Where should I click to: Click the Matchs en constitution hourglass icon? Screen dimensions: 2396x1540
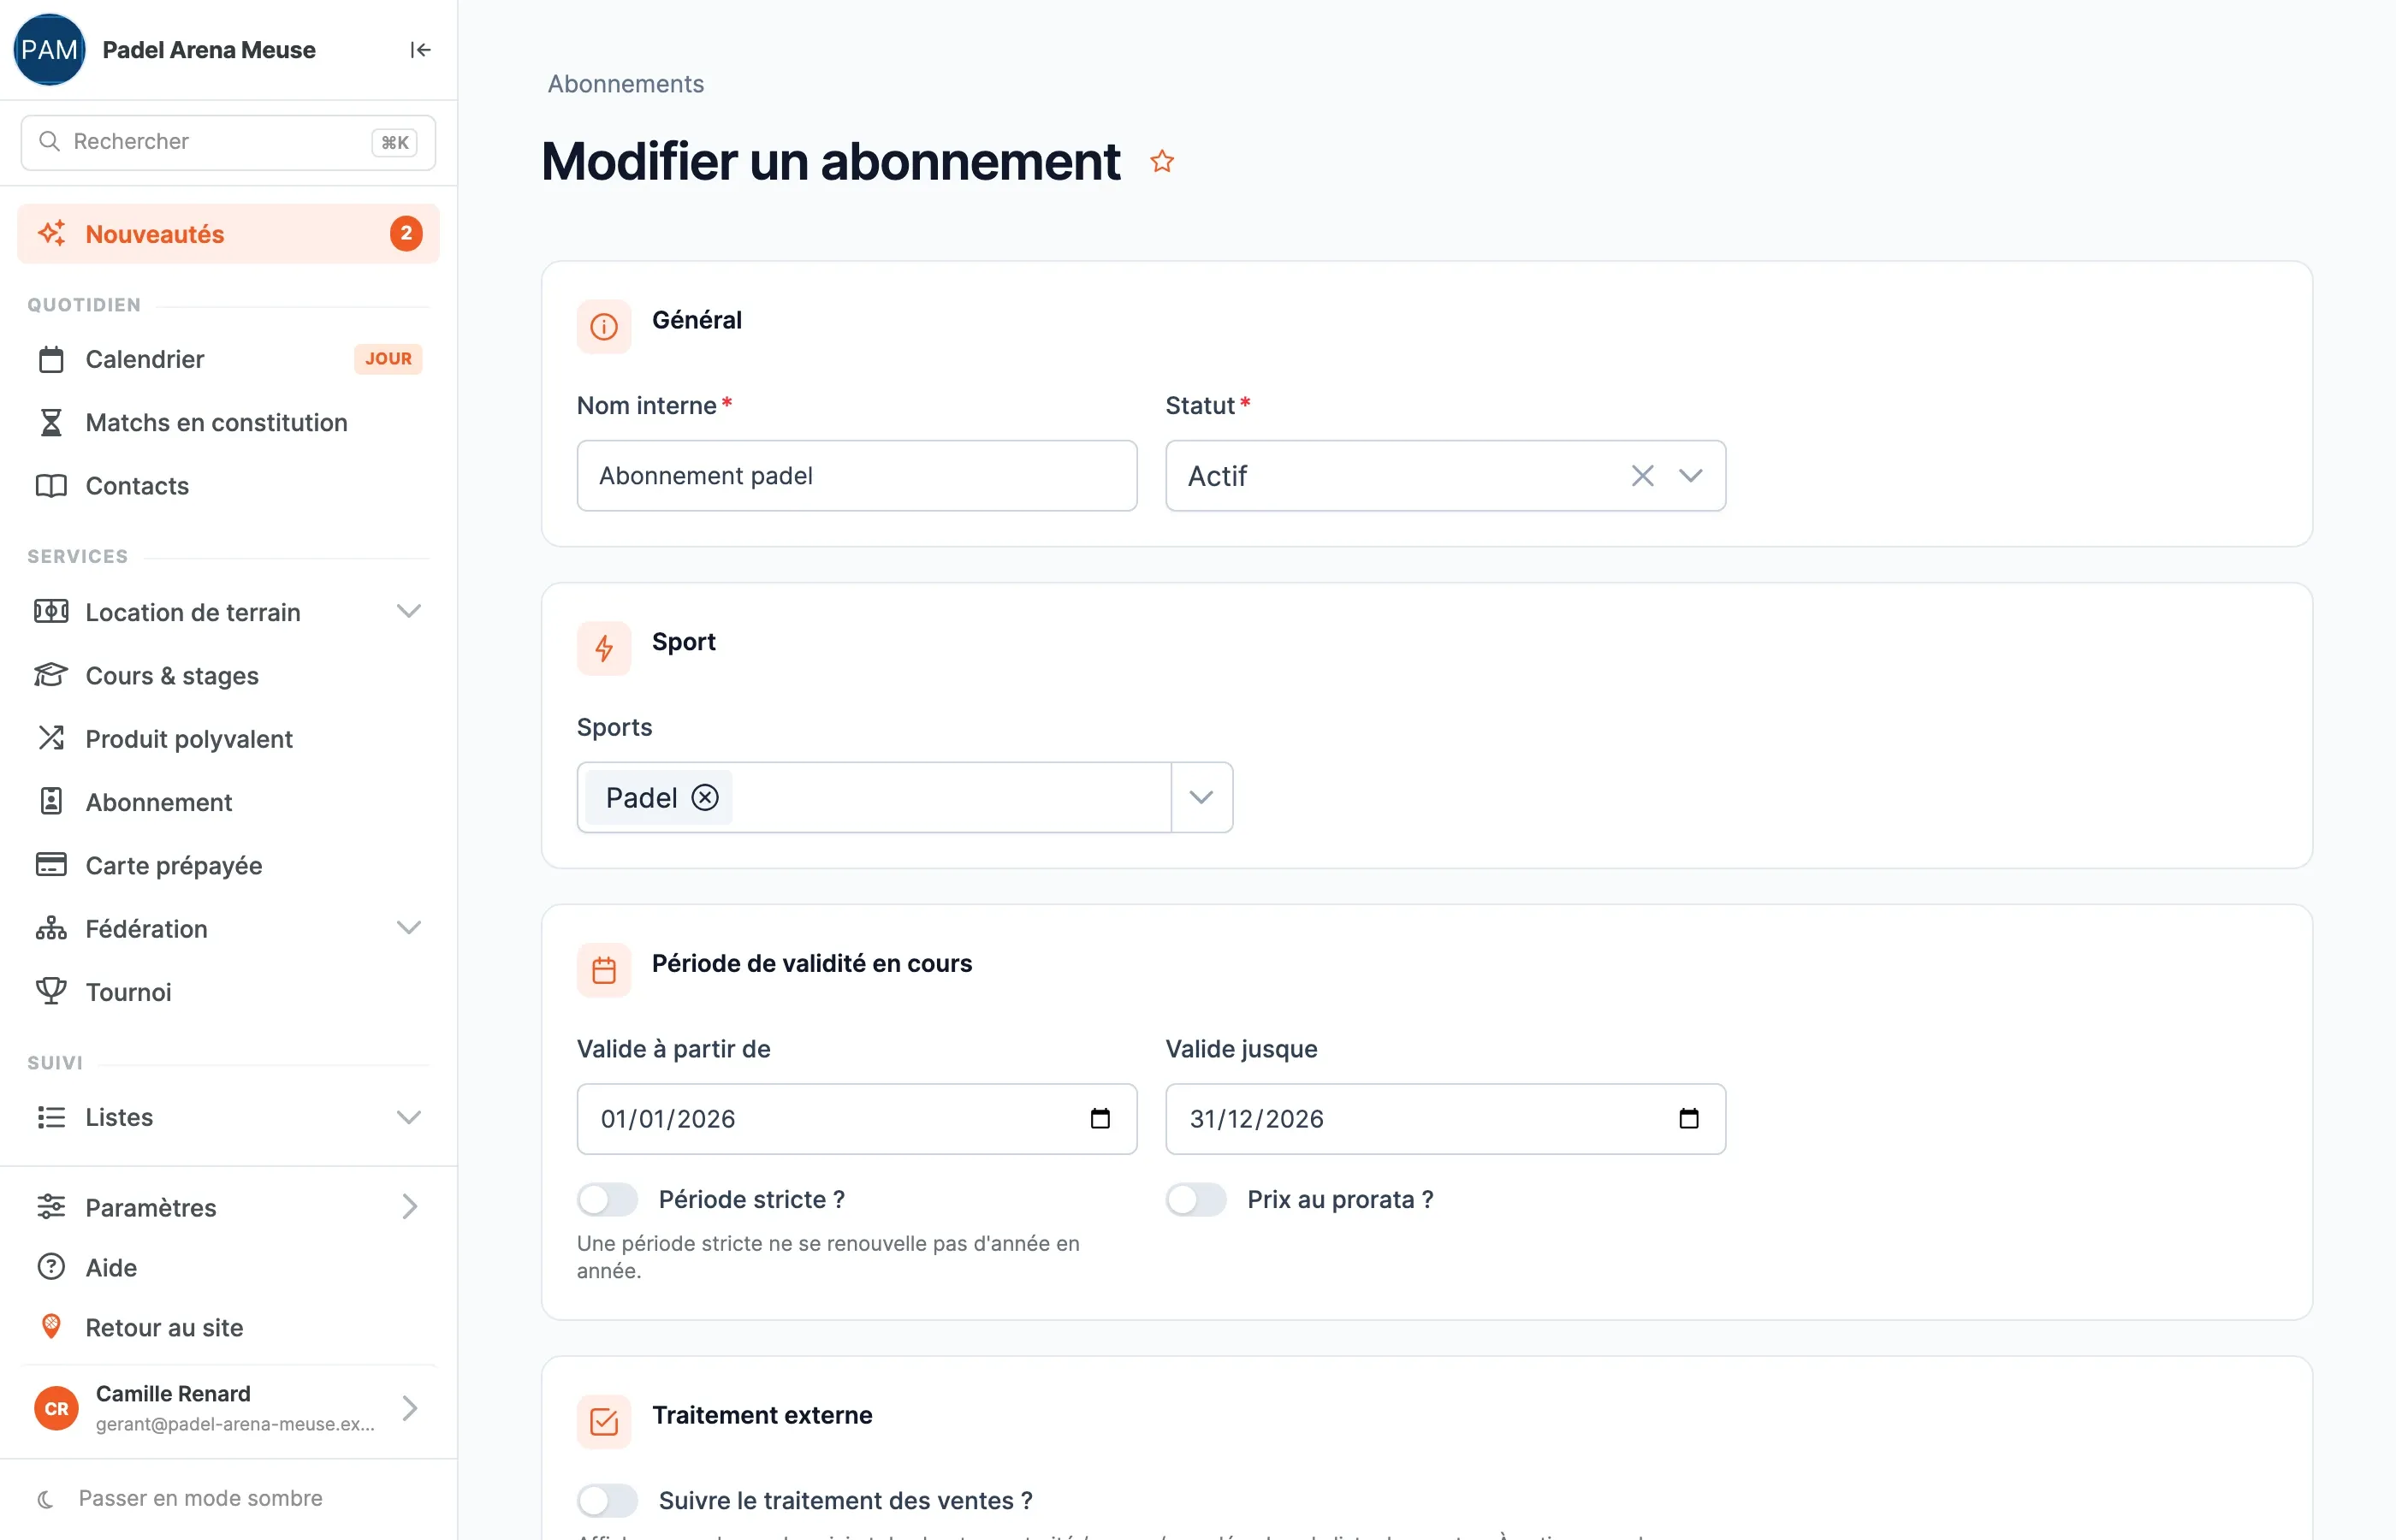point(51,422)
